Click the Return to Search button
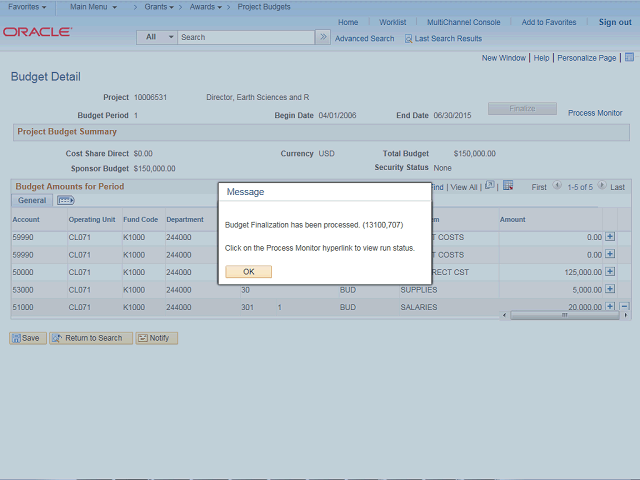This screenshot has height=480, width=640. 91,338
